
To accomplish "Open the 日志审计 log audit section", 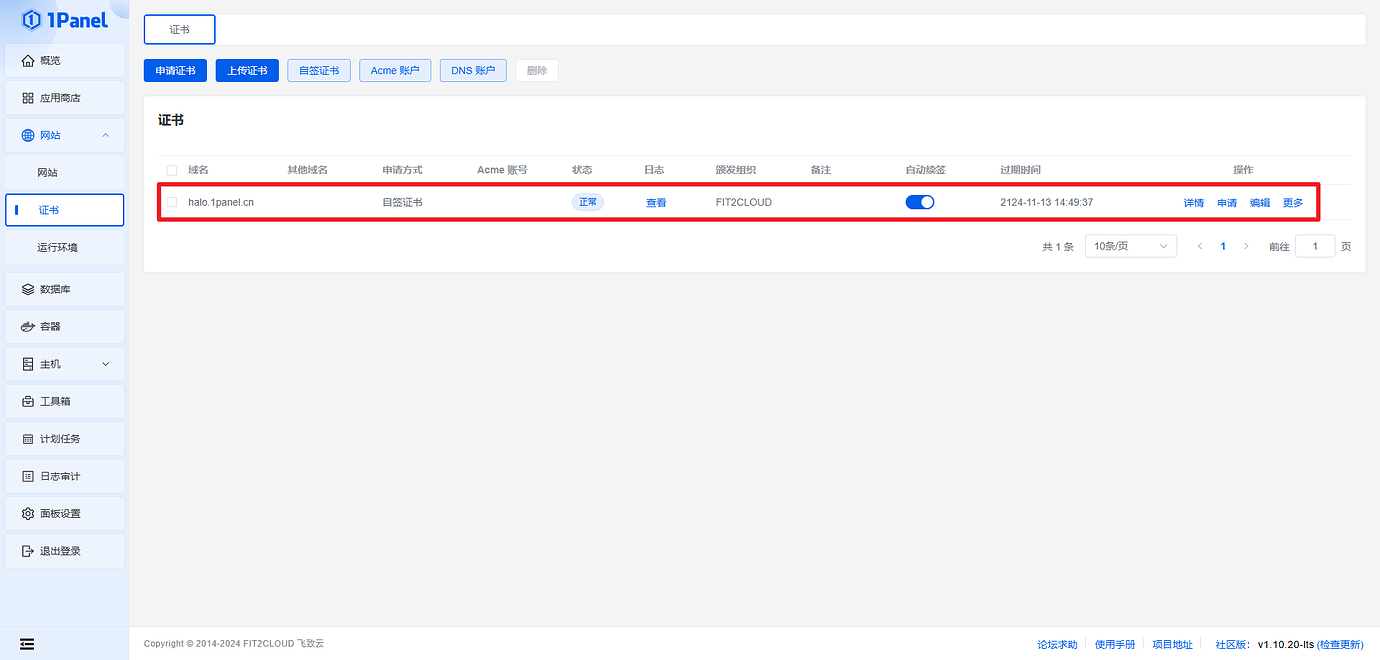I will (x=64, y=475).
